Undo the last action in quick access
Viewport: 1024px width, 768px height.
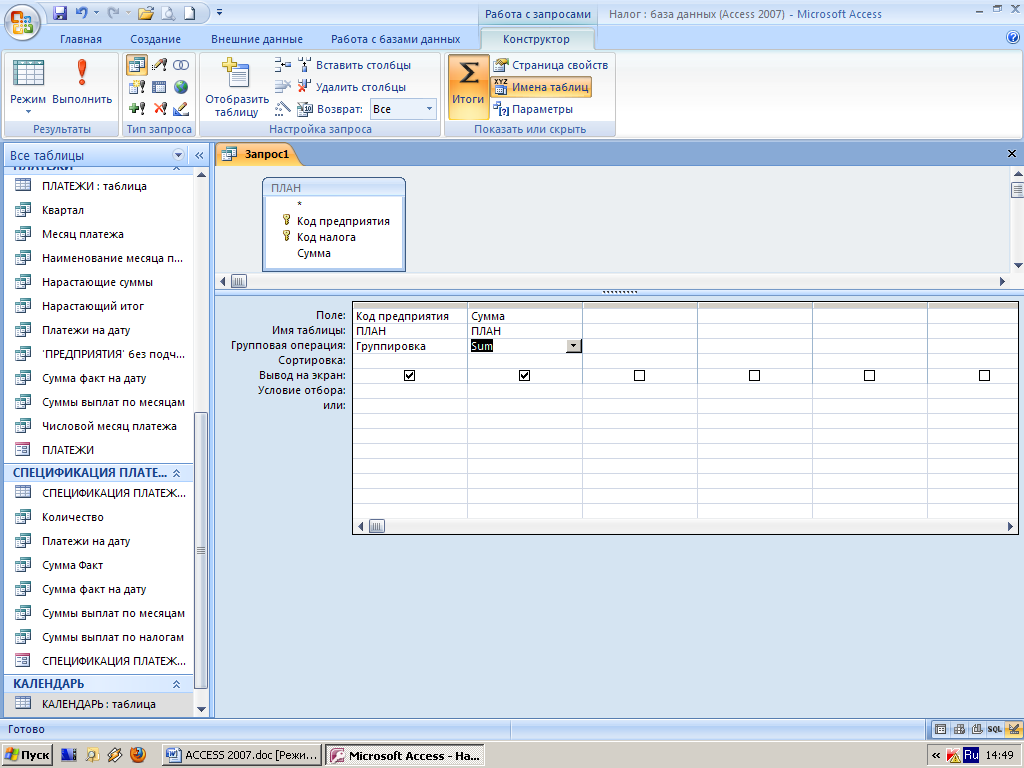(x=82, y=12)
